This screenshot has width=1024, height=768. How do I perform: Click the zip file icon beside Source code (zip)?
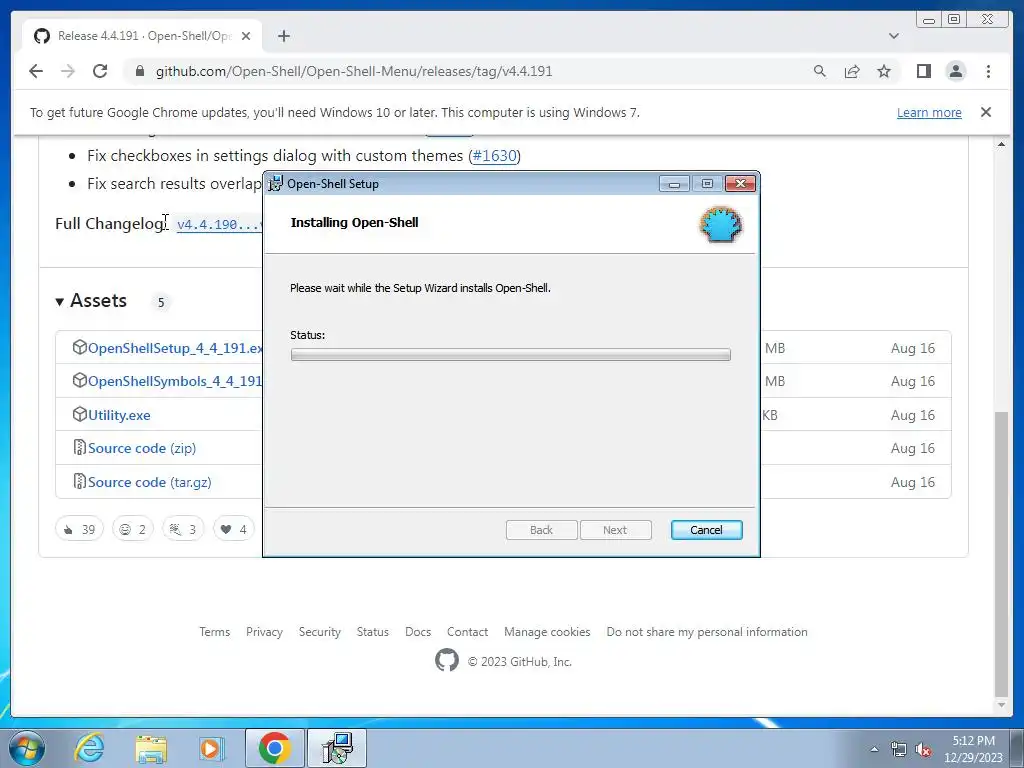click(79, 447)
